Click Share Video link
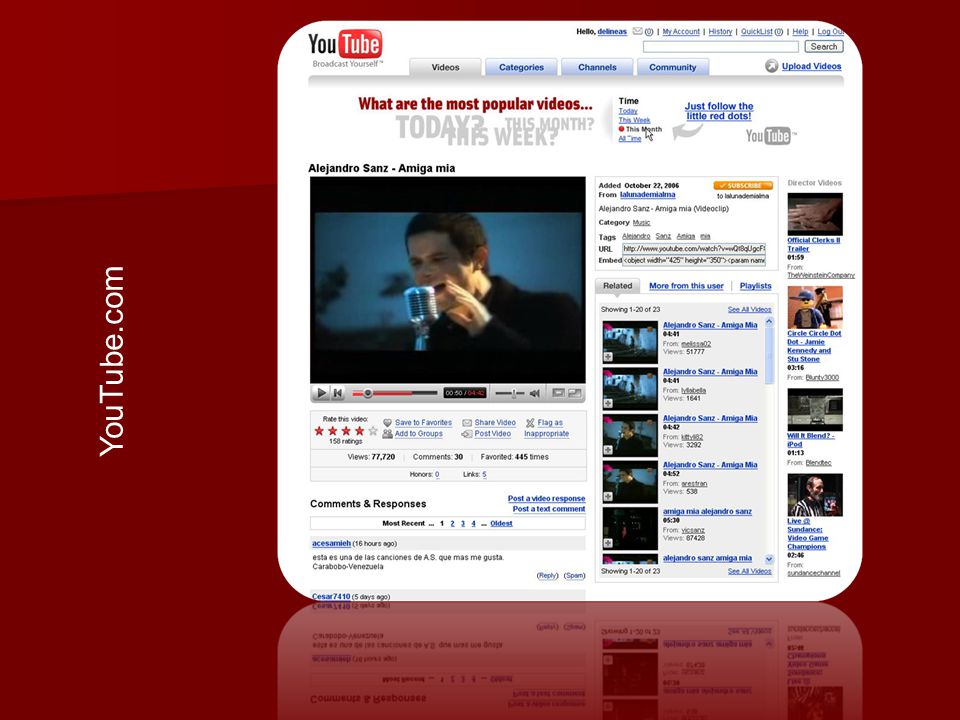Screen dimensions: 960x720 [x=495, y=422]
